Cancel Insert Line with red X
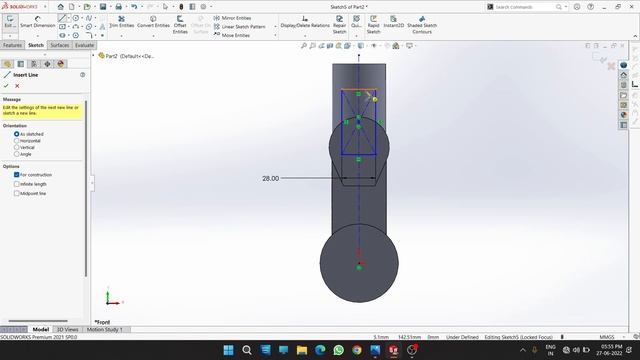 17,86
